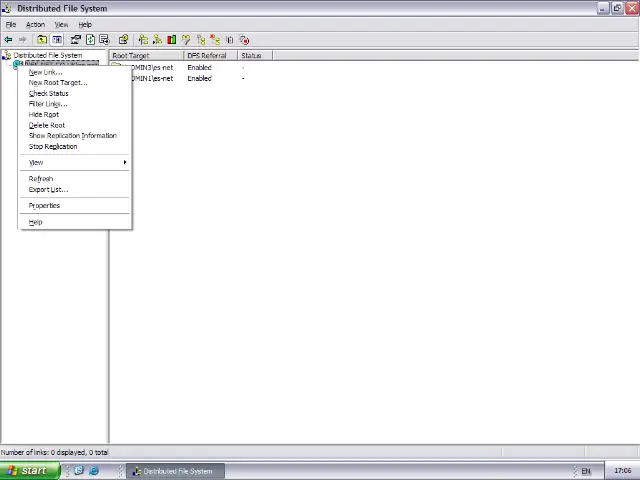Click the red-green Check Status icon
The height and width of the screenshot is (480, 640).
171,40
